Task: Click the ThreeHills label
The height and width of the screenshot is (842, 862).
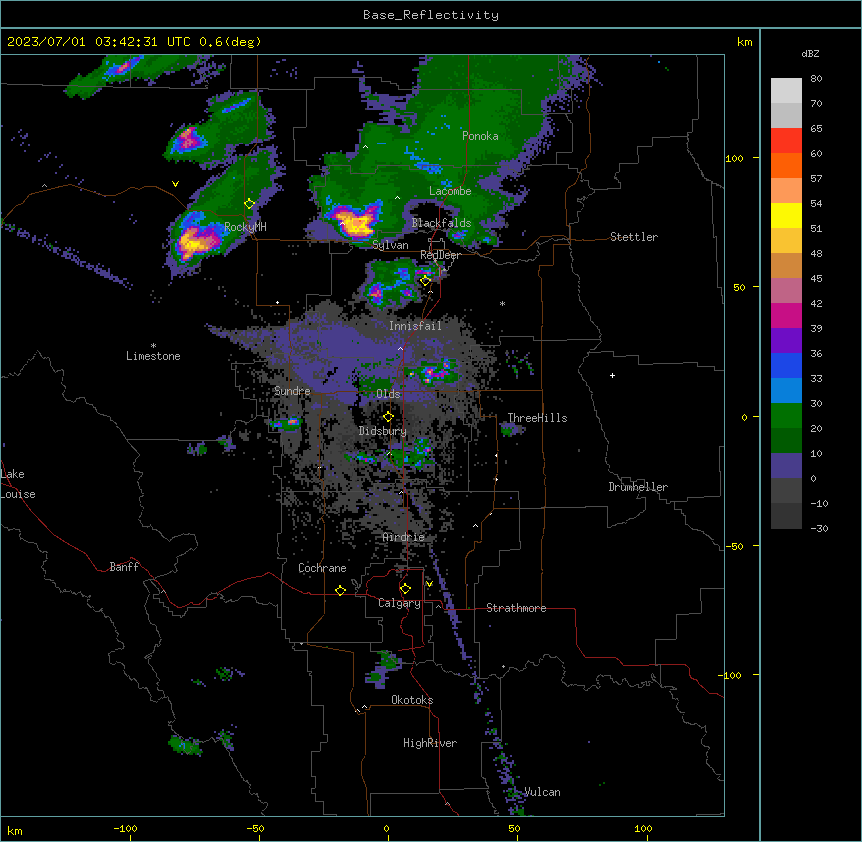Action: (x=537, y=418)
